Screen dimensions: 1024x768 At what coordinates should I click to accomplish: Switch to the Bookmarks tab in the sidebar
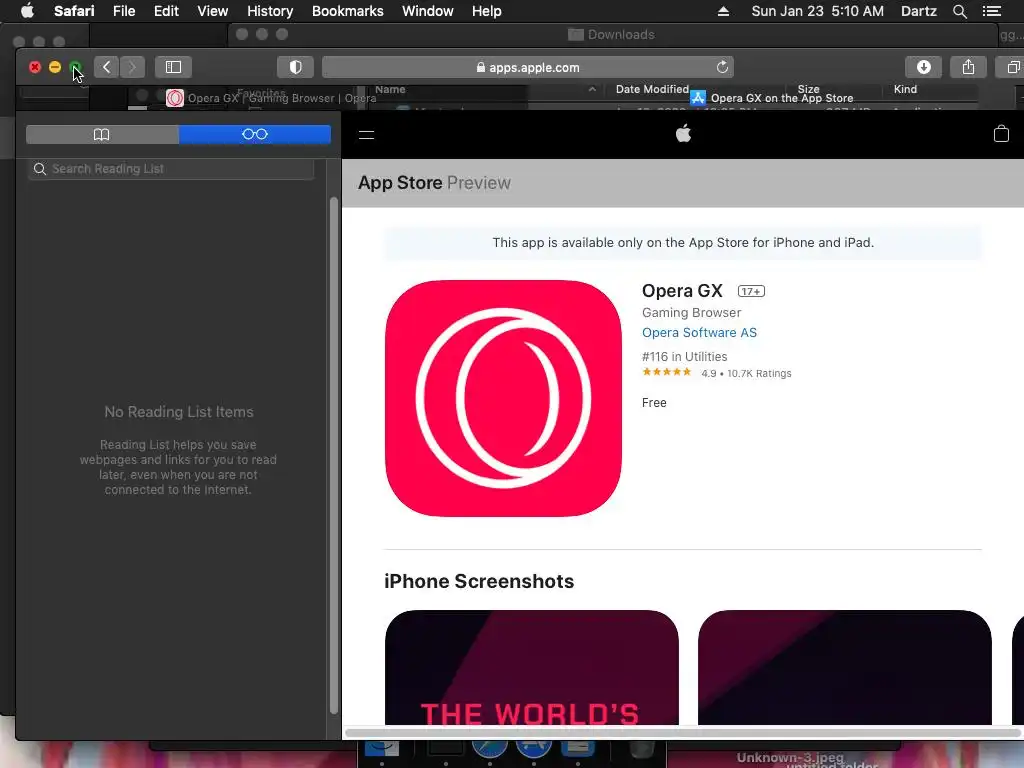(102, 135)
